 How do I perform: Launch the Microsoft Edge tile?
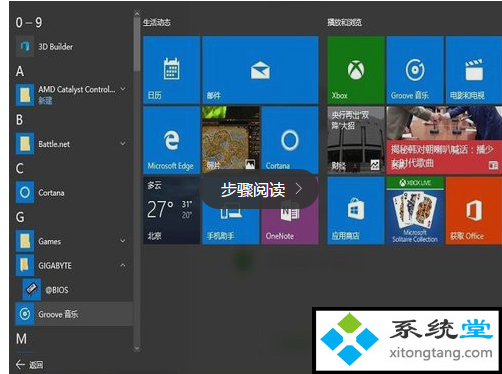click(171, 140)
